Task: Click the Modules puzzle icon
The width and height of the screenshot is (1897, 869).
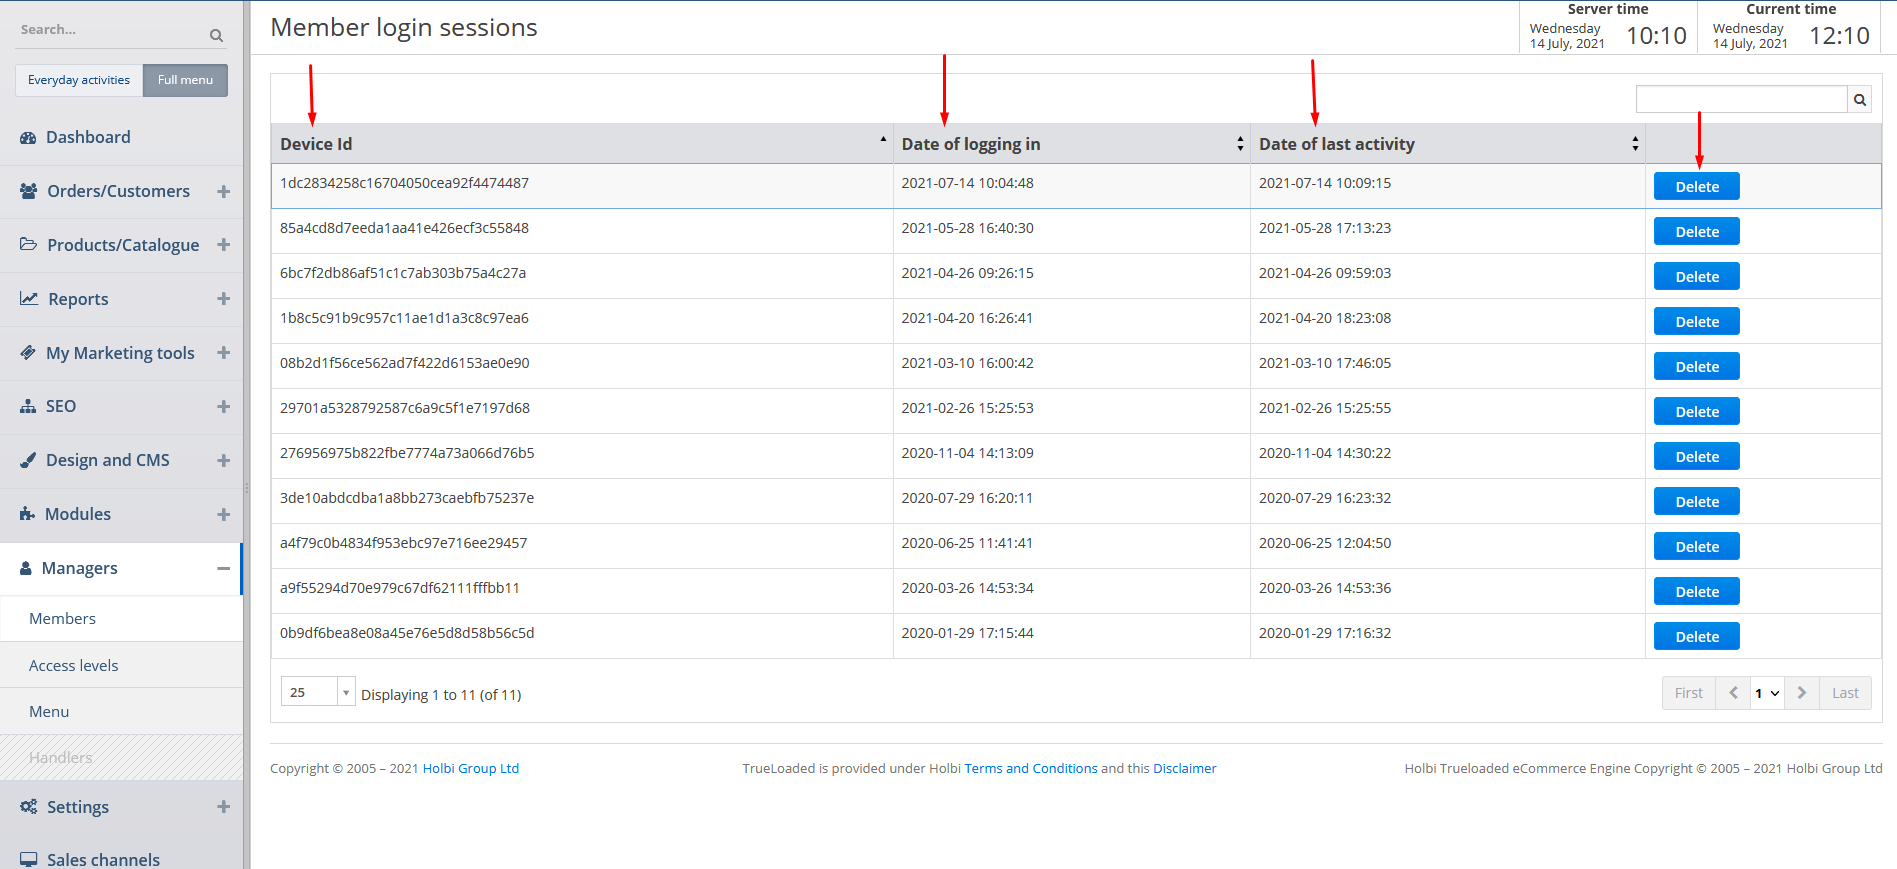Action: (27, 514)
